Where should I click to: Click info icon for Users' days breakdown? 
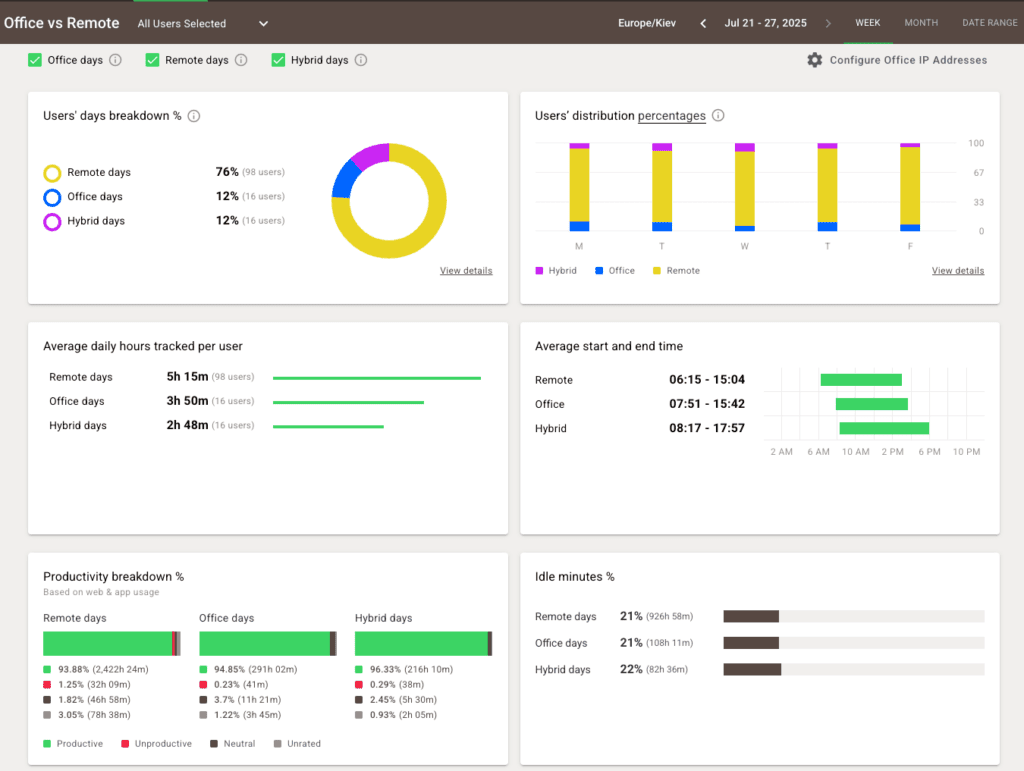194,116
